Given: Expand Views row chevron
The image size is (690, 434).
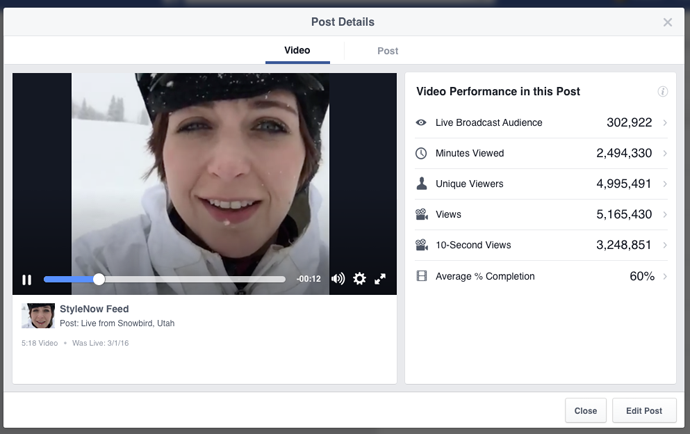Looking at the screenshot, I should pos(665,214).
